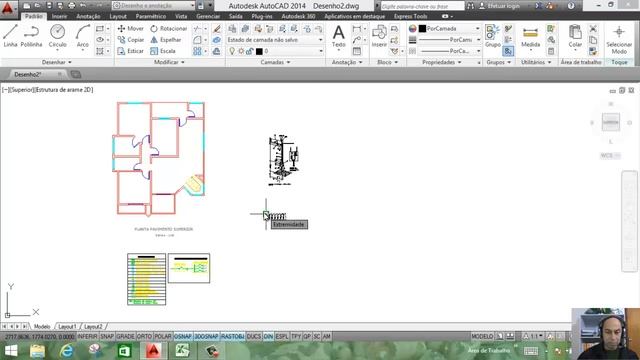640x360 pixels.
Task: Click the coordinates readout in status bar
Action: click(40, 336)
